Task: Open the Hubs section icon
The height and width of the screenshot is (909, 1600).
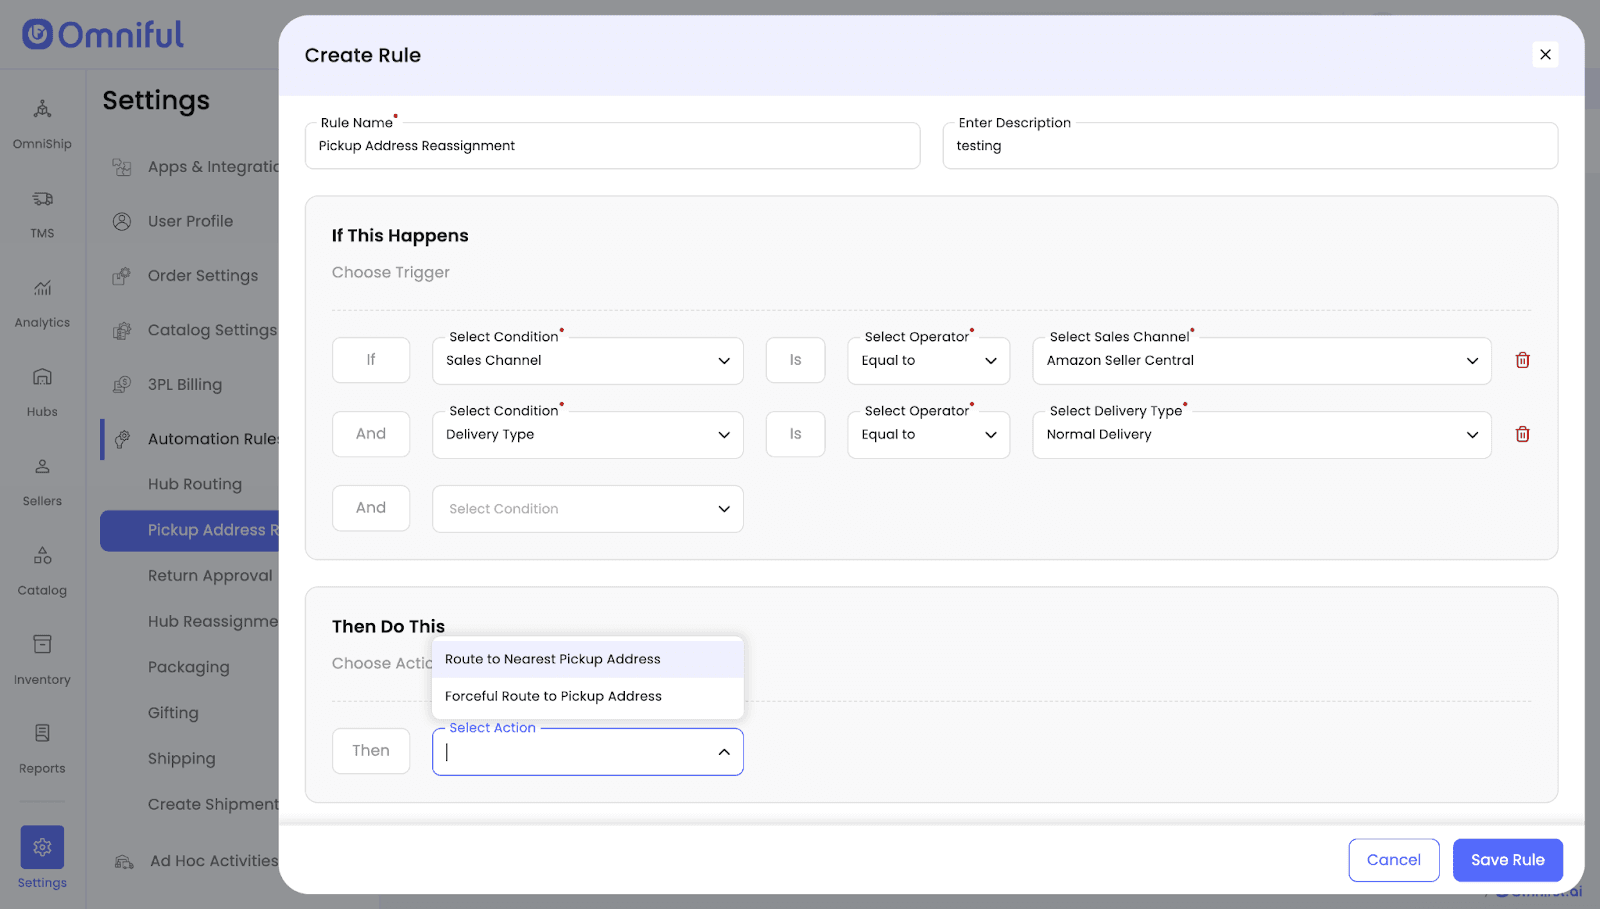Action: (42, 378)
